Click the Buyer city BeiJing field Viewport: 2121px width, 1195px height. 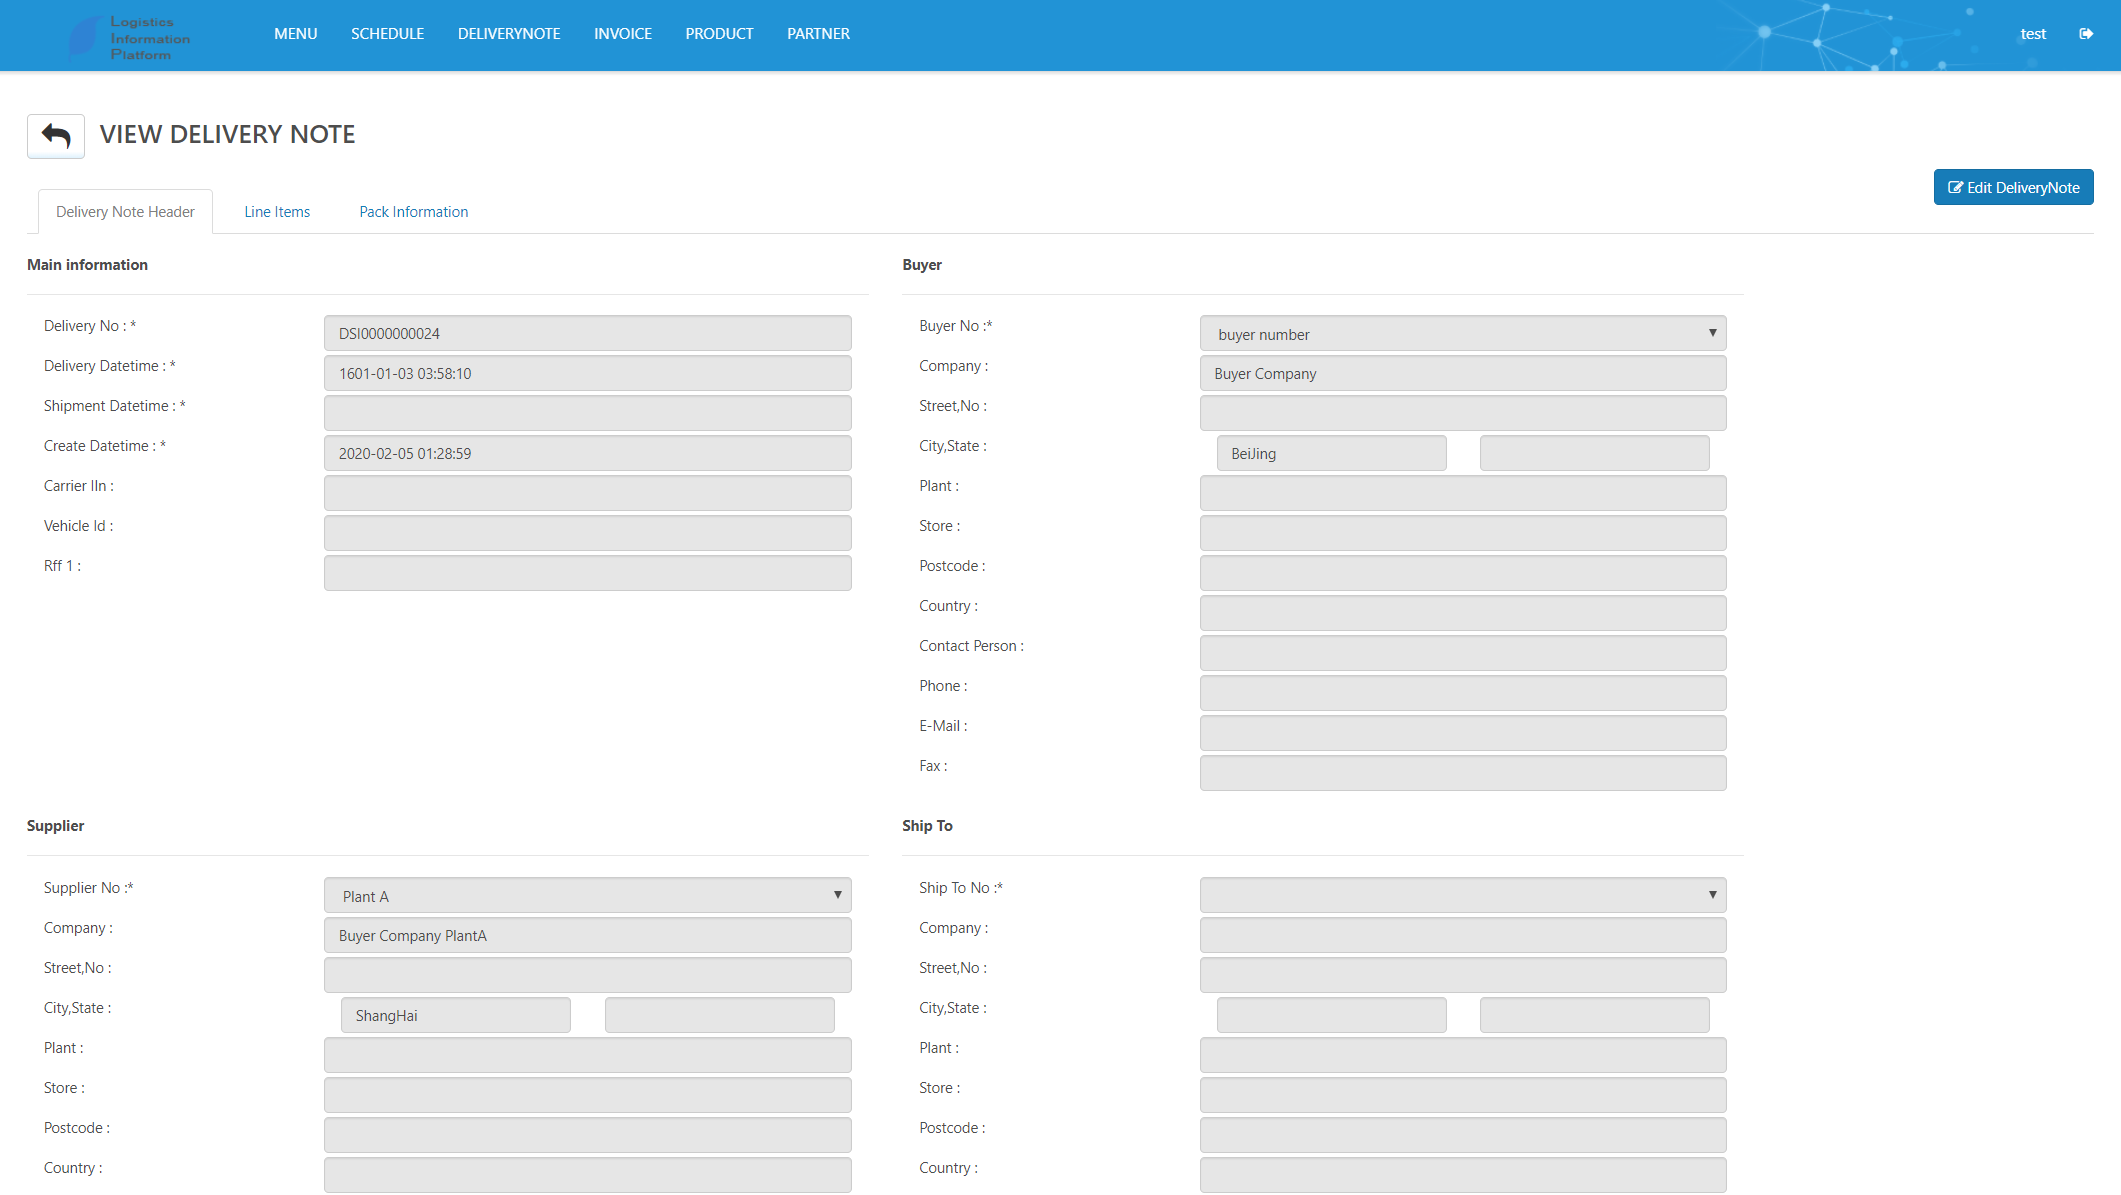click(1332, 454)
